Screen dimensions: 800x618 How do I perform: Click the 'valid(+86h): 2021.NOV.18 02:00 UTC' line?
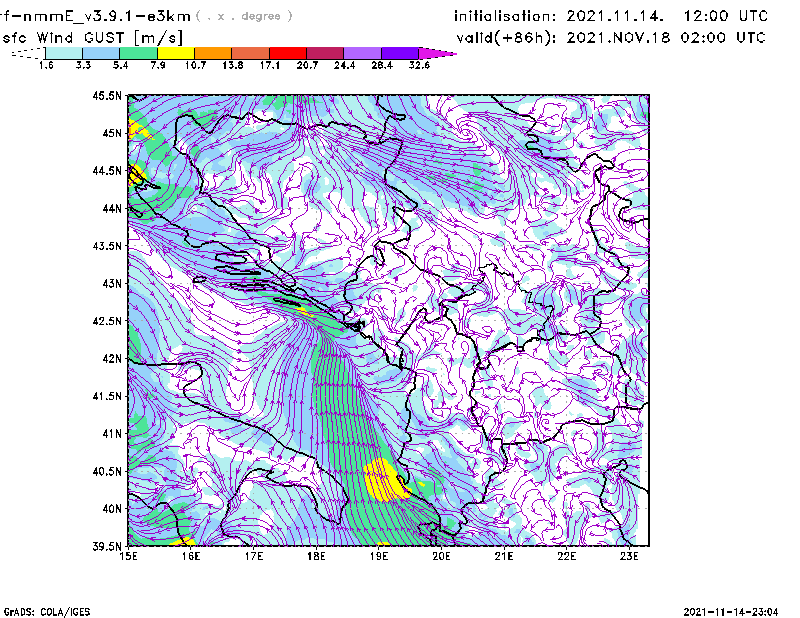tap(611, 38)
